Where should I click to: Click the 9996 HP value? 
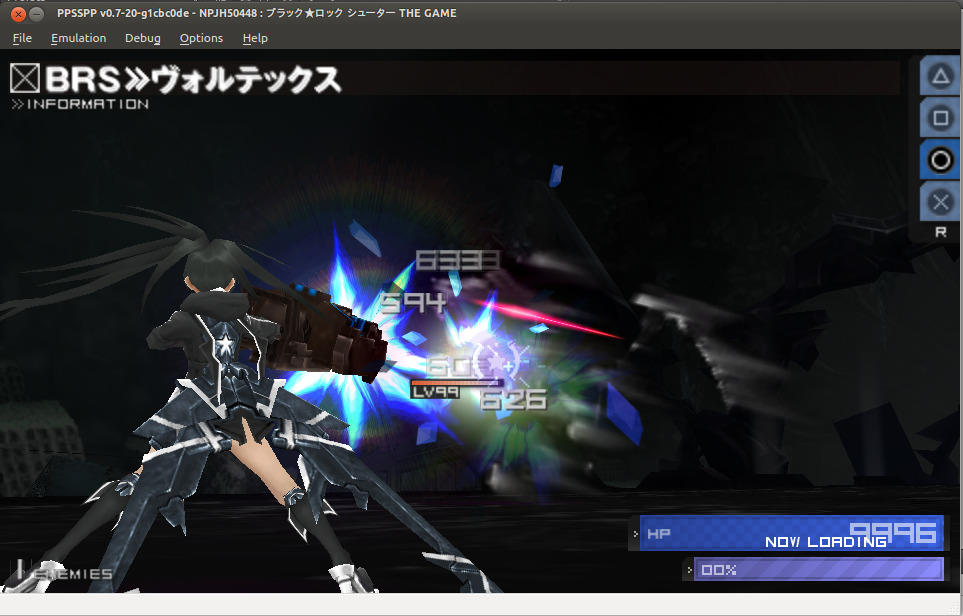click(894, 532)
